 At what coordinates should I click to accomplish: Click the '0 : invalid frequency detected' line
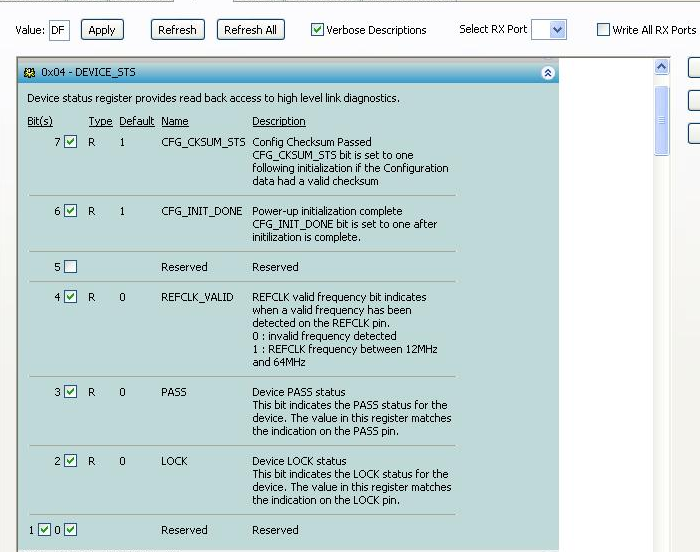[x=324, y=336]
